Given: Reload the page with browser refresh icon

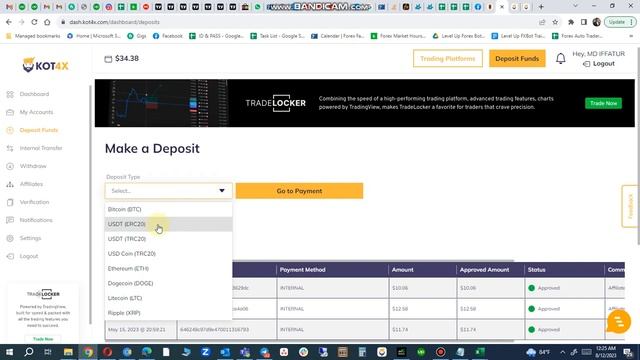Looking at the screenshot, I should click(x=34, y=22).
